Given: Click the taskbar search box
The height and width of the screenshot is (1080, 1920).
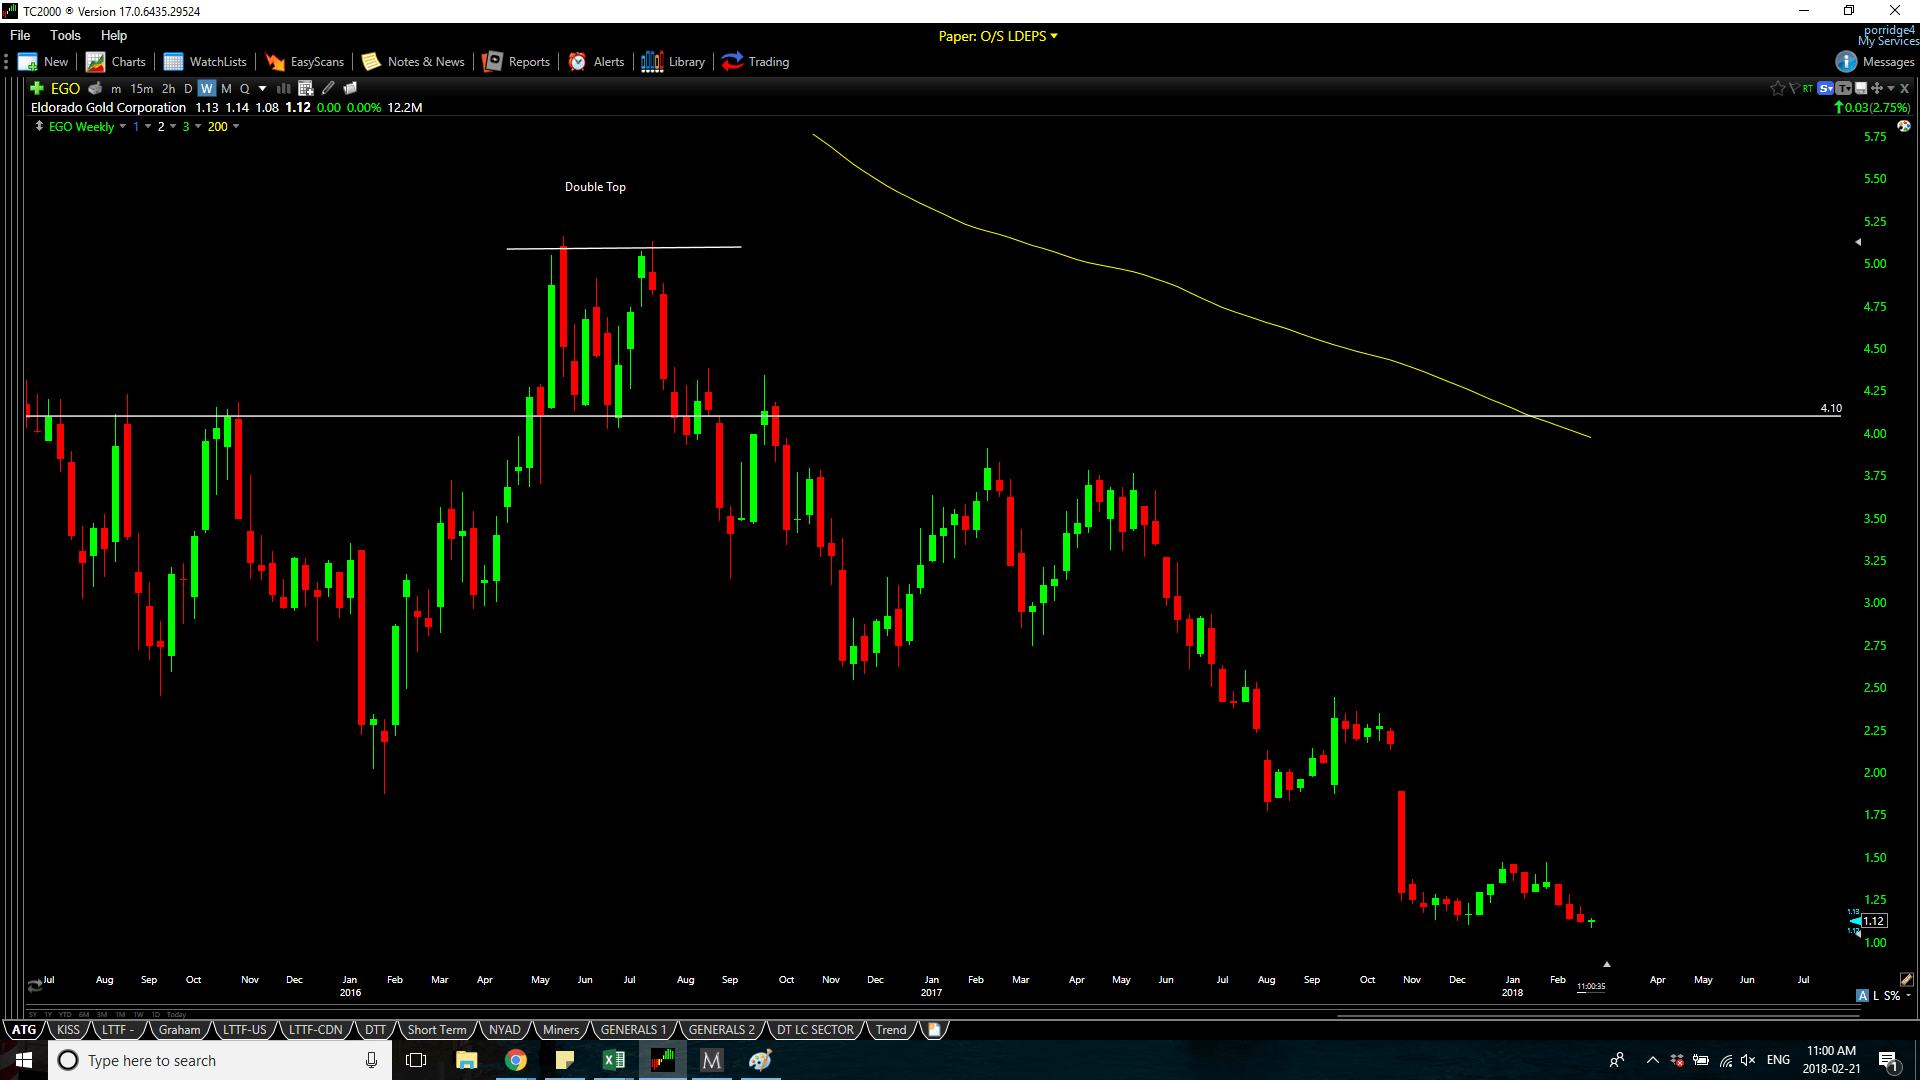Looking at the screenshot, I should 220,1060.
